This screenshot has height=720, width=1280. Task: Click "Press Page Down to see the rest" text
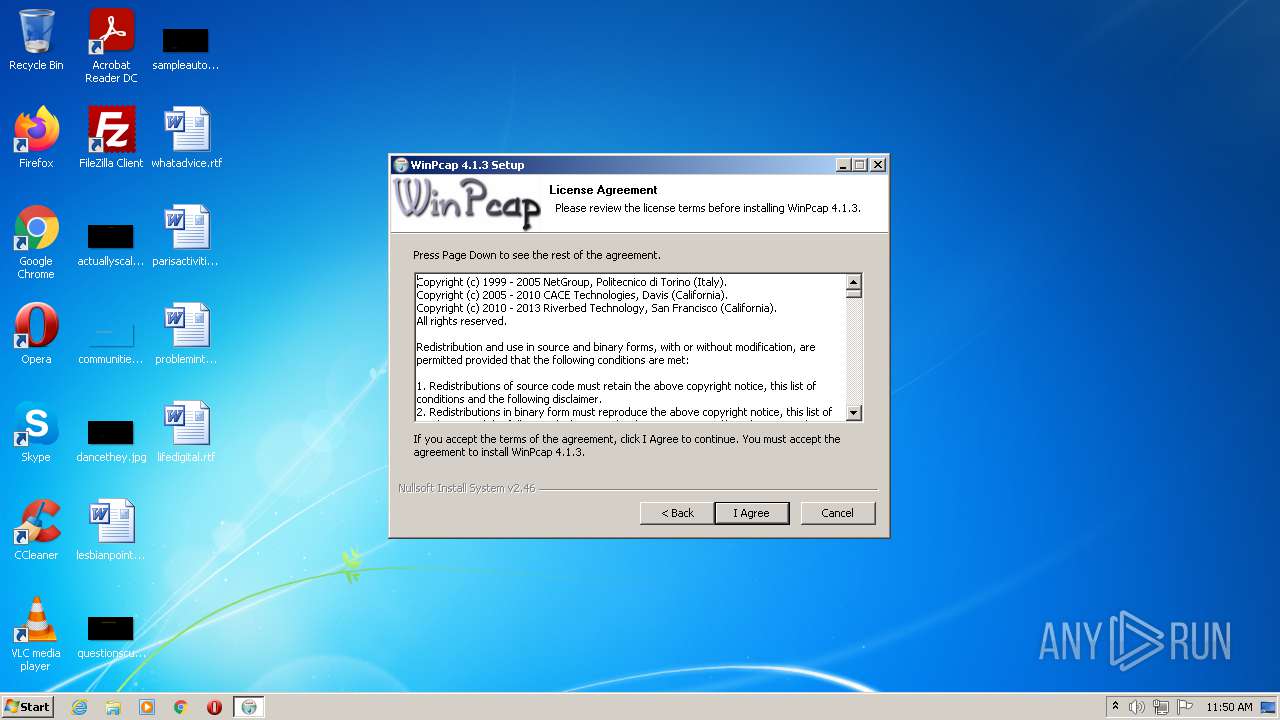pyautogui.click(x=537, y=255)
